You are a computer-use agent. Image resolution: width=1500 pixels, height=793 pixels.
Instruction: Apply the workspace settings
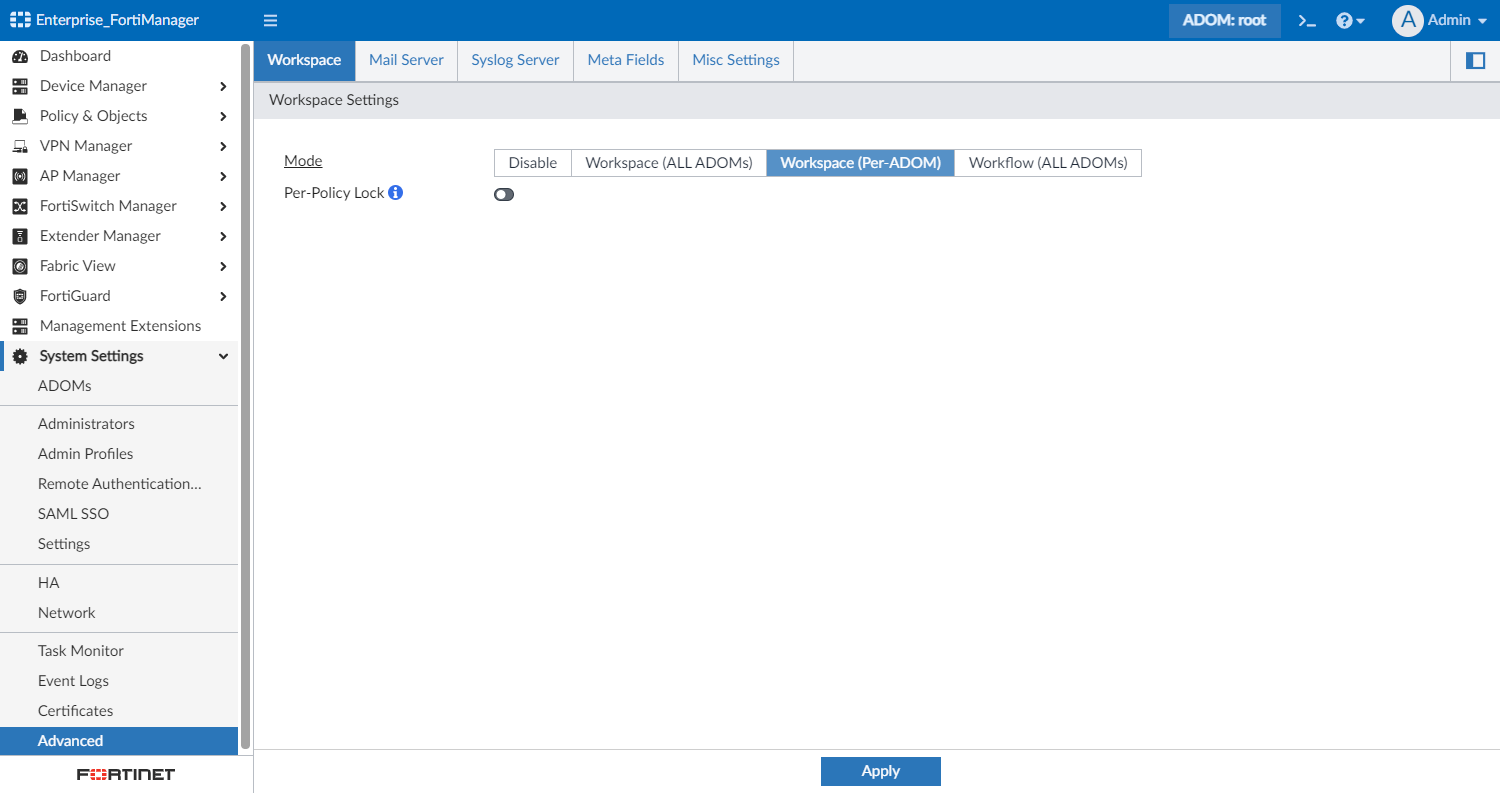tap(880, 771)
